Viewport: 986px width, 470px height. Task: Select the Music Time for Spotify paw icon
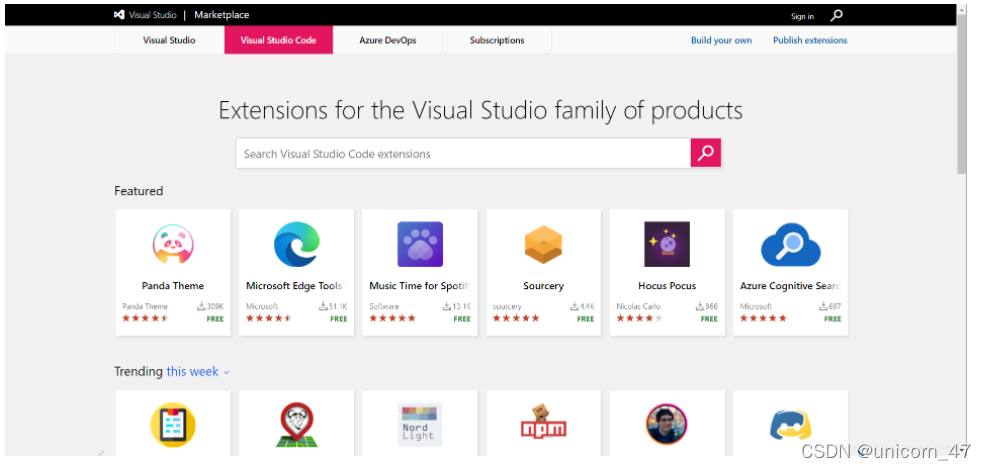[420, 244]
